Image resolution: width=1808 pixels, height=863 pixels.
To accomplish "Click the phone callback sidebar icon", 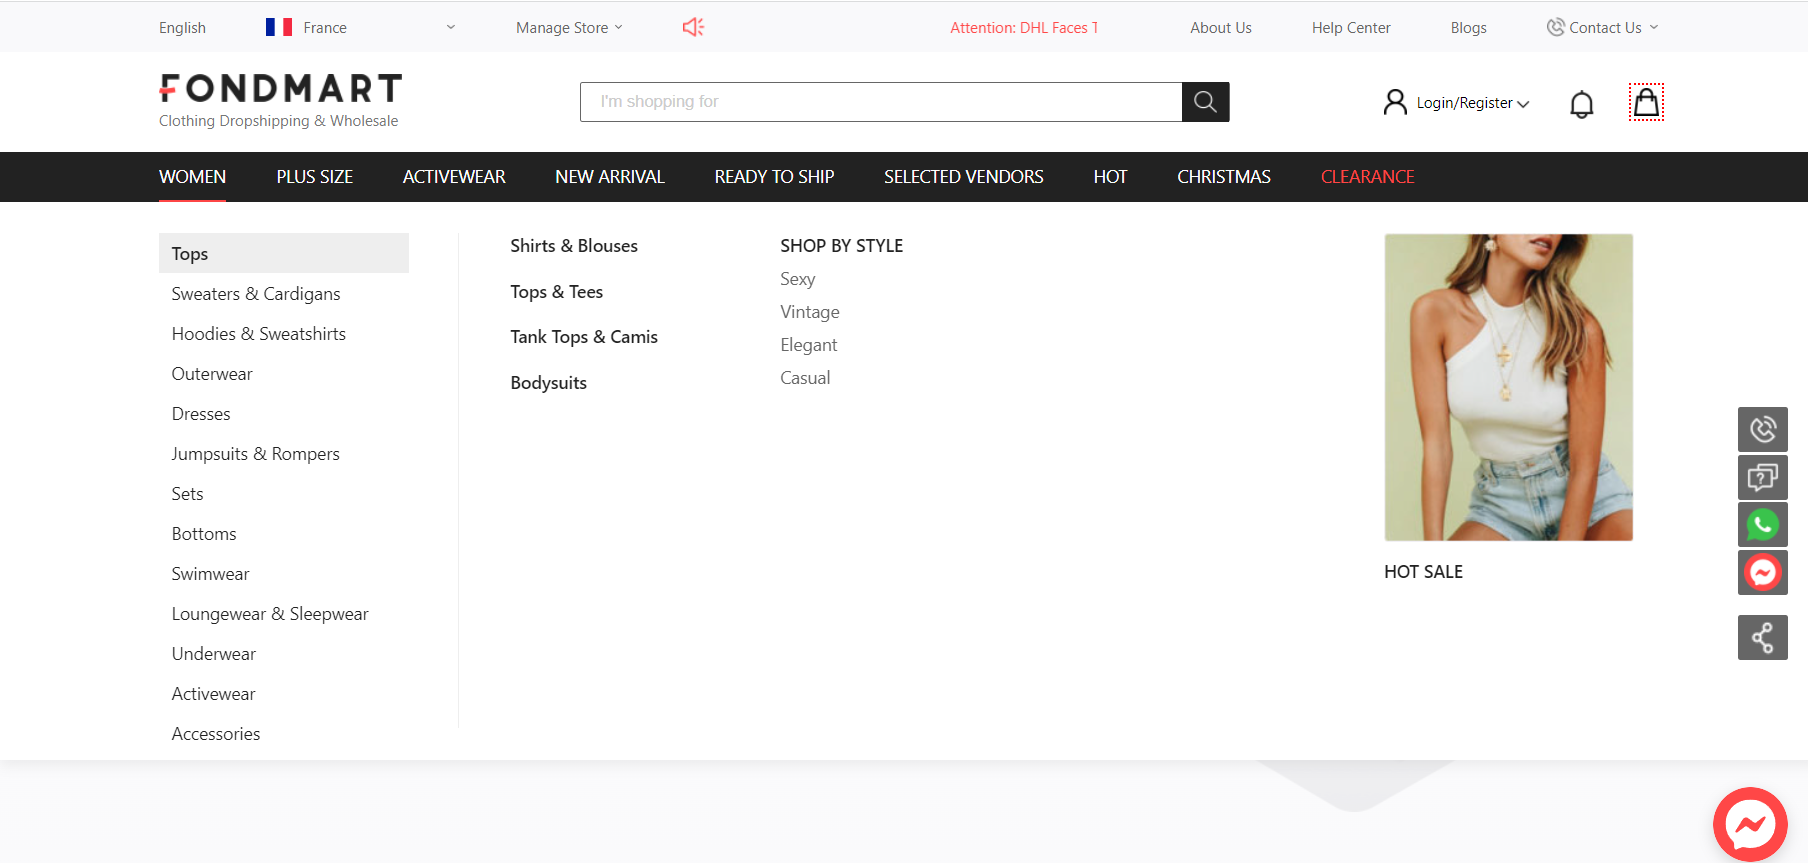I will [x=1762, y=429].
